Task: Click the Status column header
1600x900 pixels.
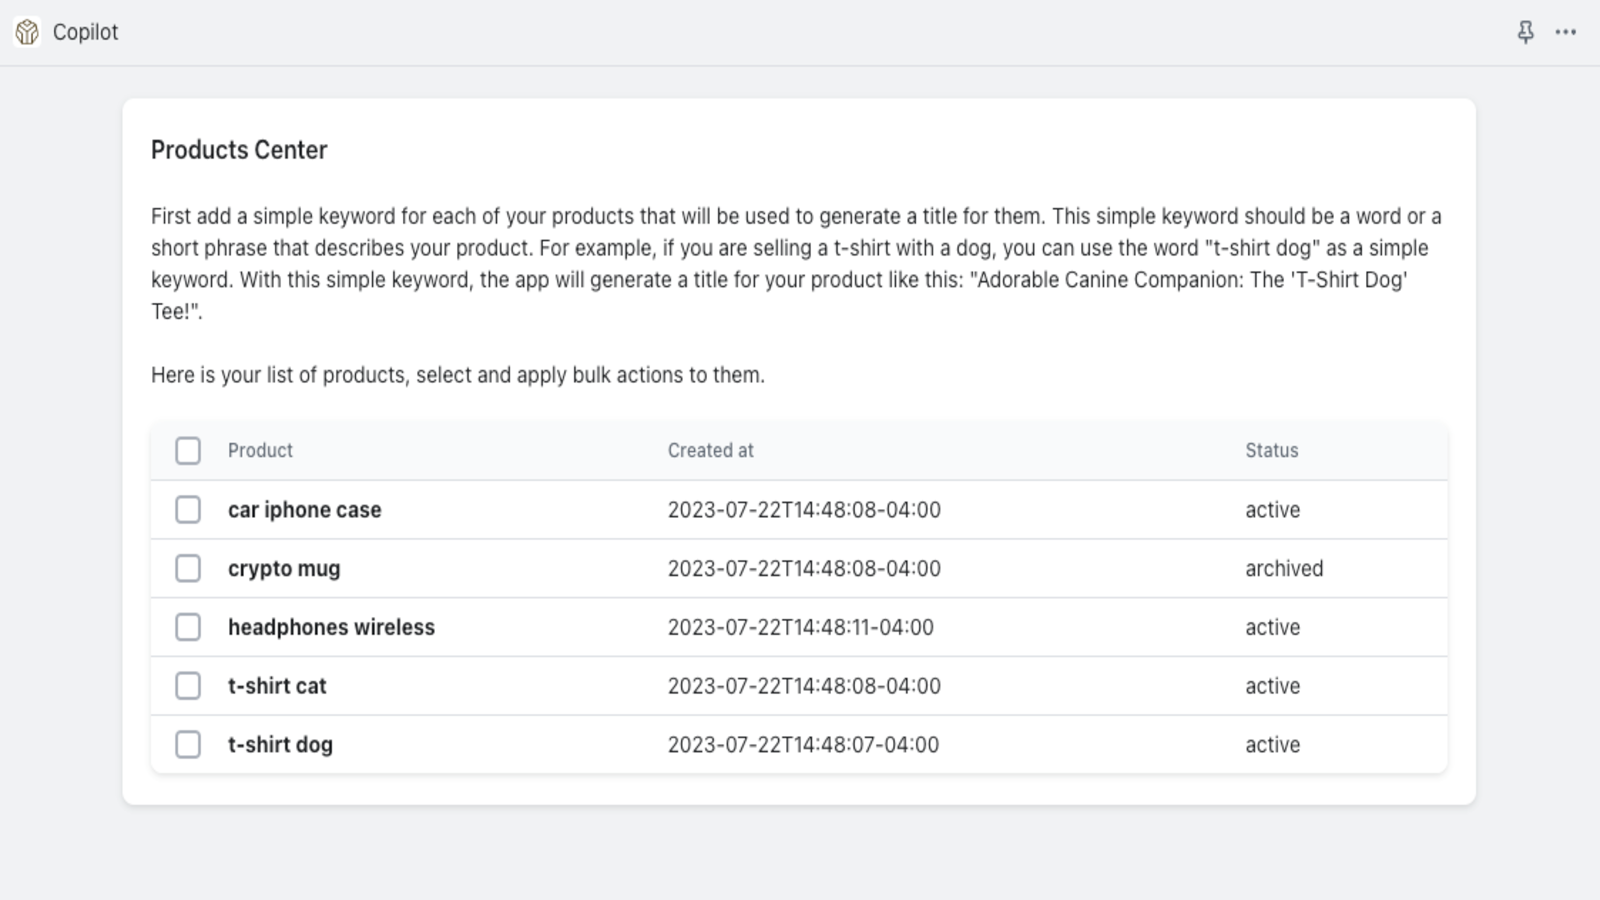Action: tap(1271, 451)
